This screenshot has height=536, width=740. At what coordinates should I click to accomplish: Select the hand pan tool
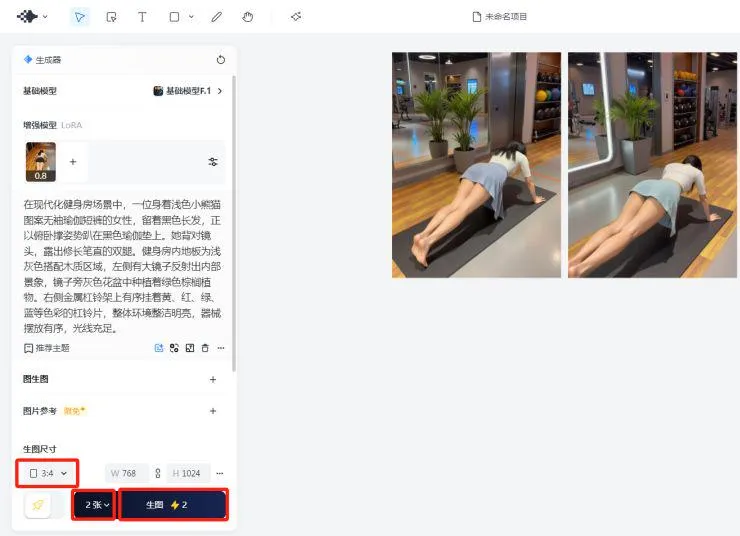[x=248, y=17]
